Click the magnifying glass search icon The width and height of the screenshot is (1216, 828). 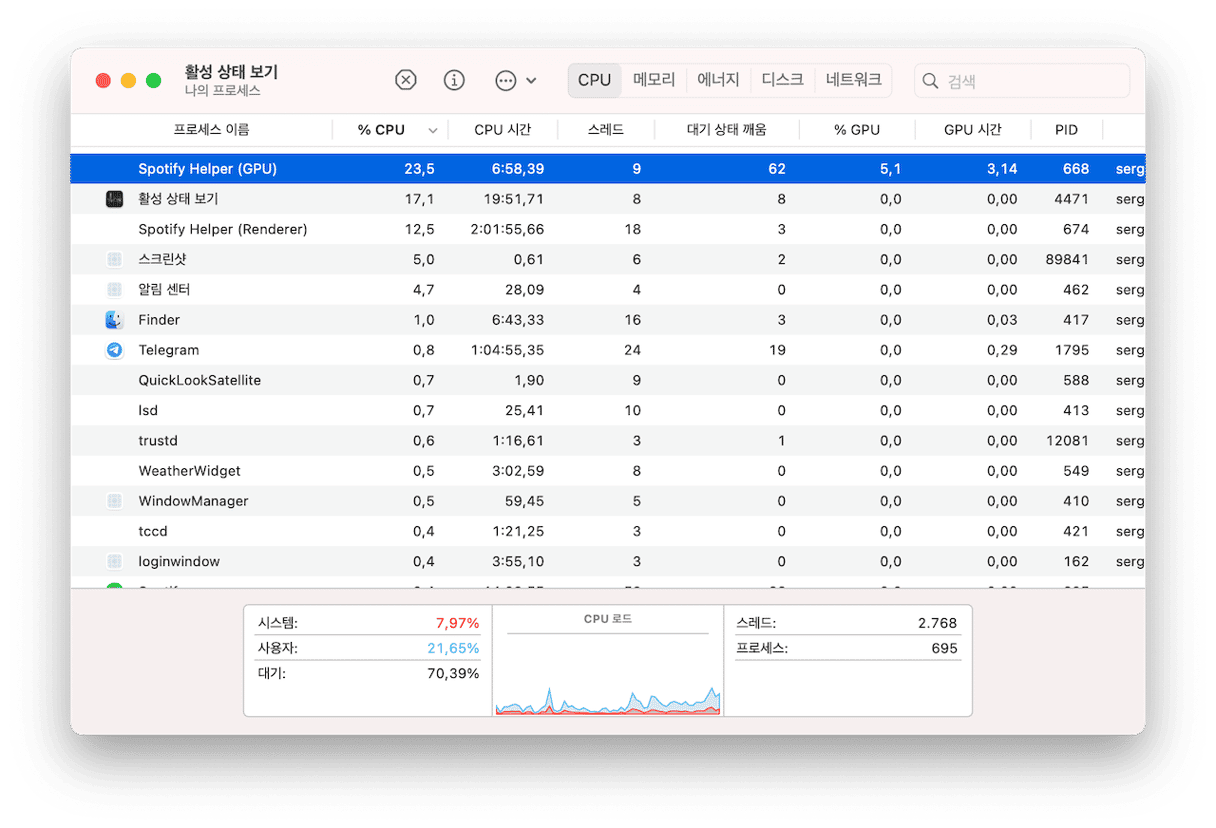(x=930, y=81)
